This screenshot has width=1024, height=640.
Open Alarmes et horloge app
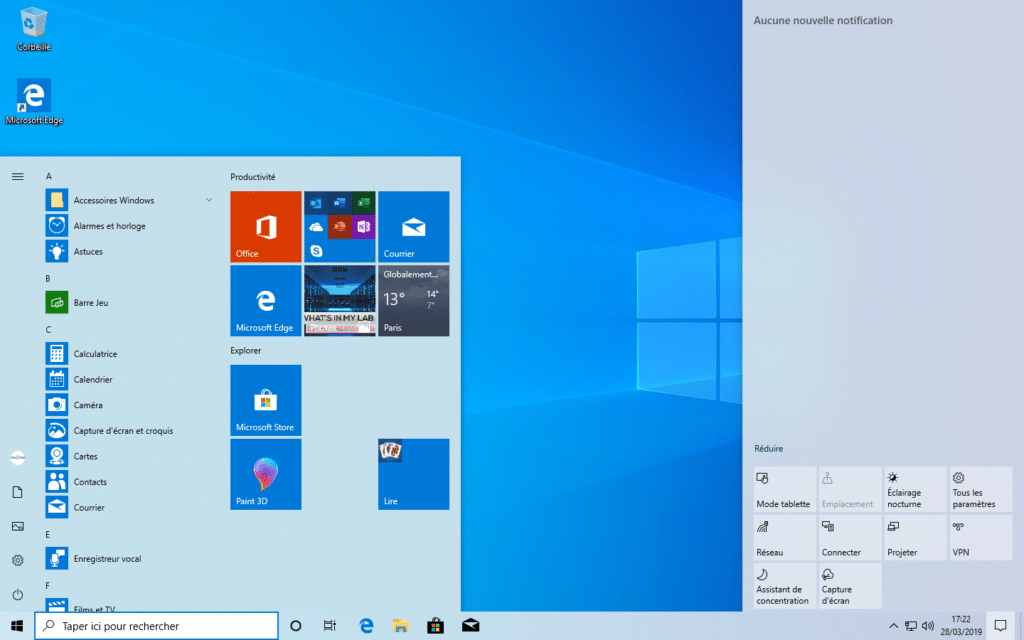coord(129,226)
